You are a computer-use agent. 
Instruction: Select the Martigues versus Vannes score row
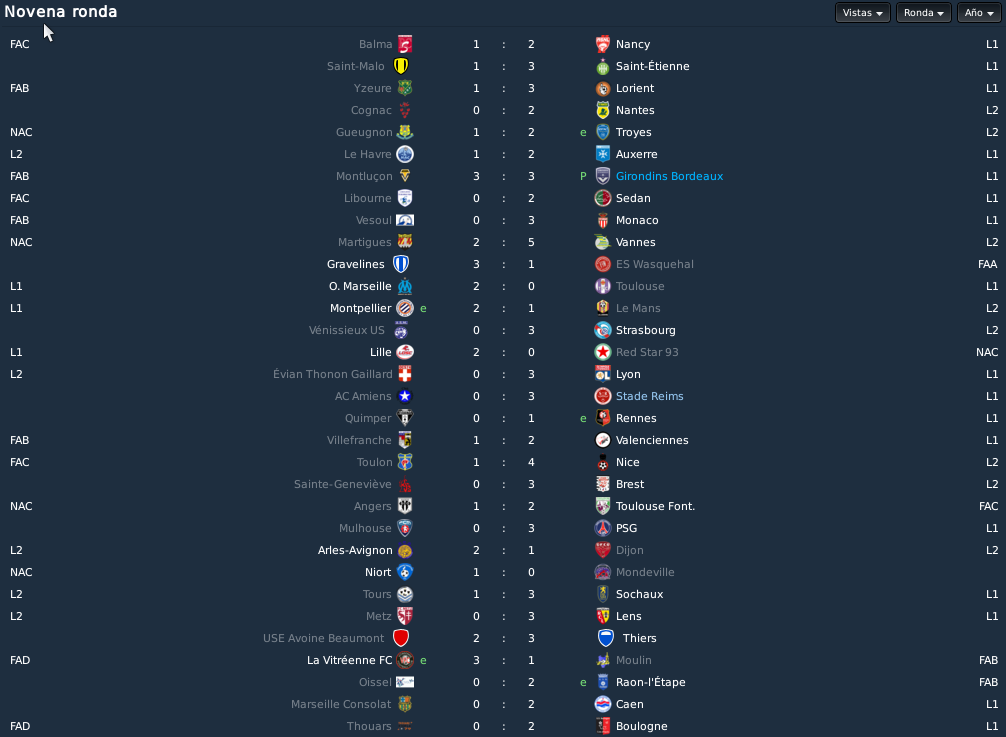coord(503,242)
